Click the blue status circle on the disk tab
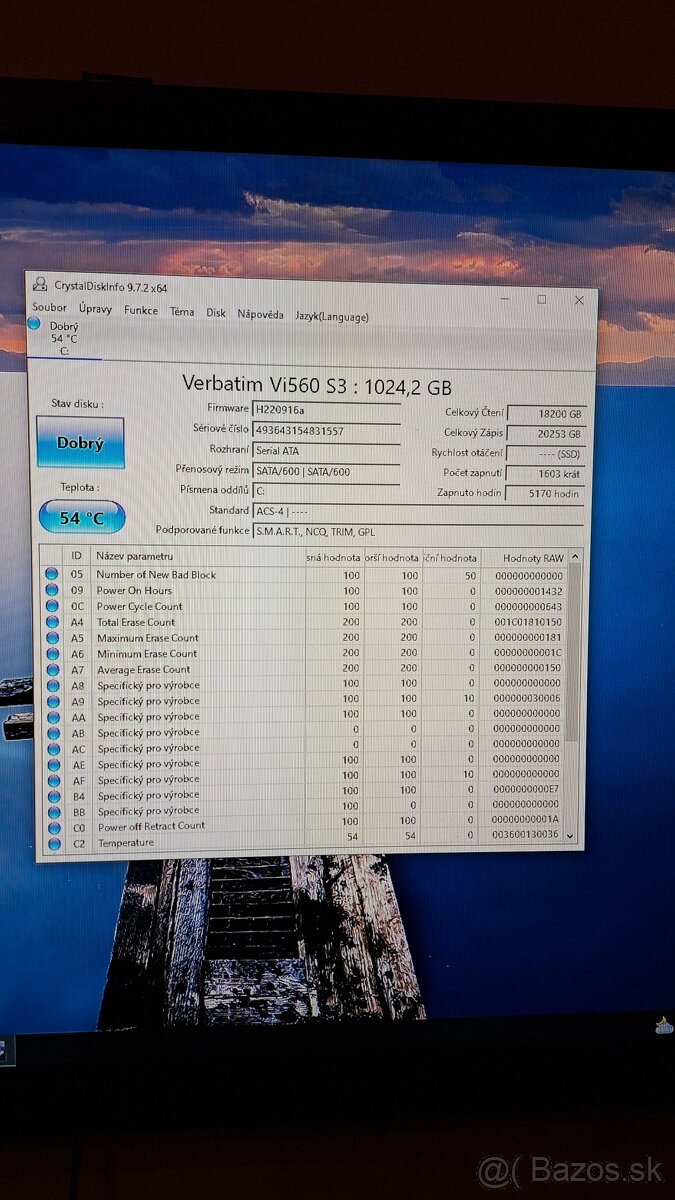 click(35, 324)
